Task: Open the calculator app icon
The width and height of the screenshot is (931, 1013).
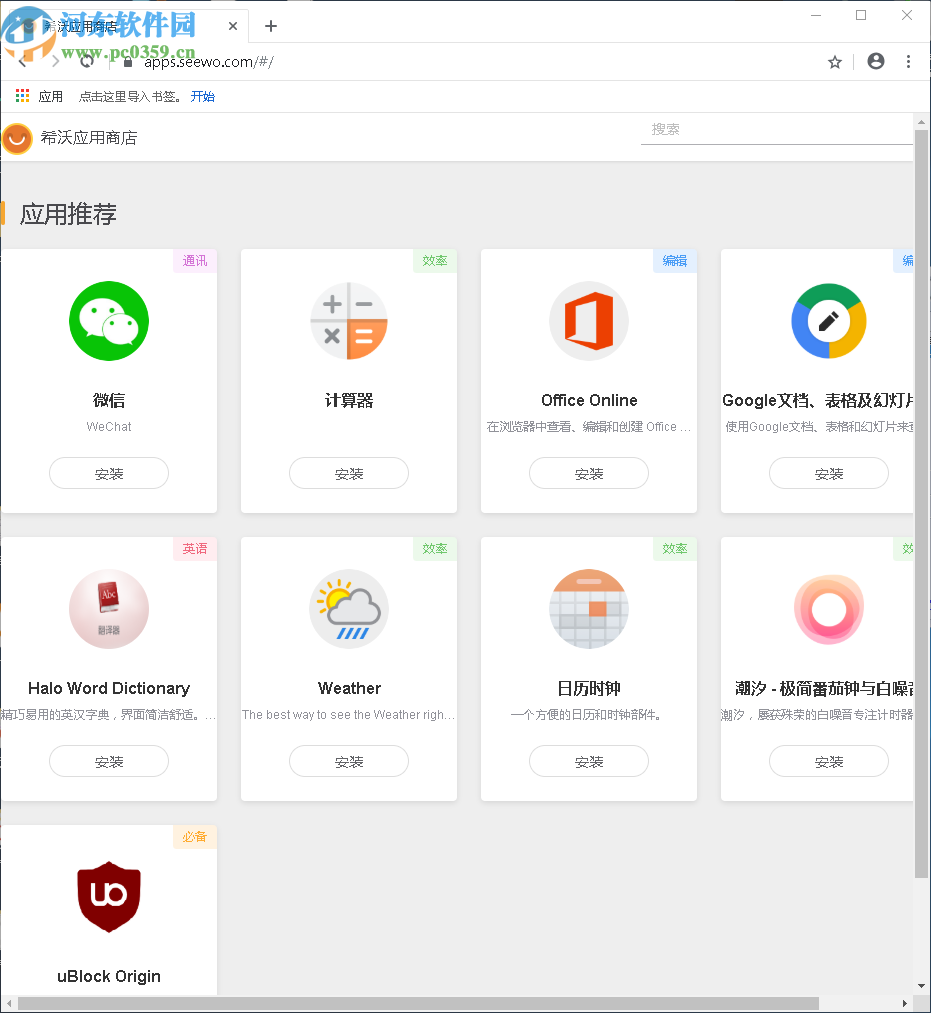Action: 349,321
